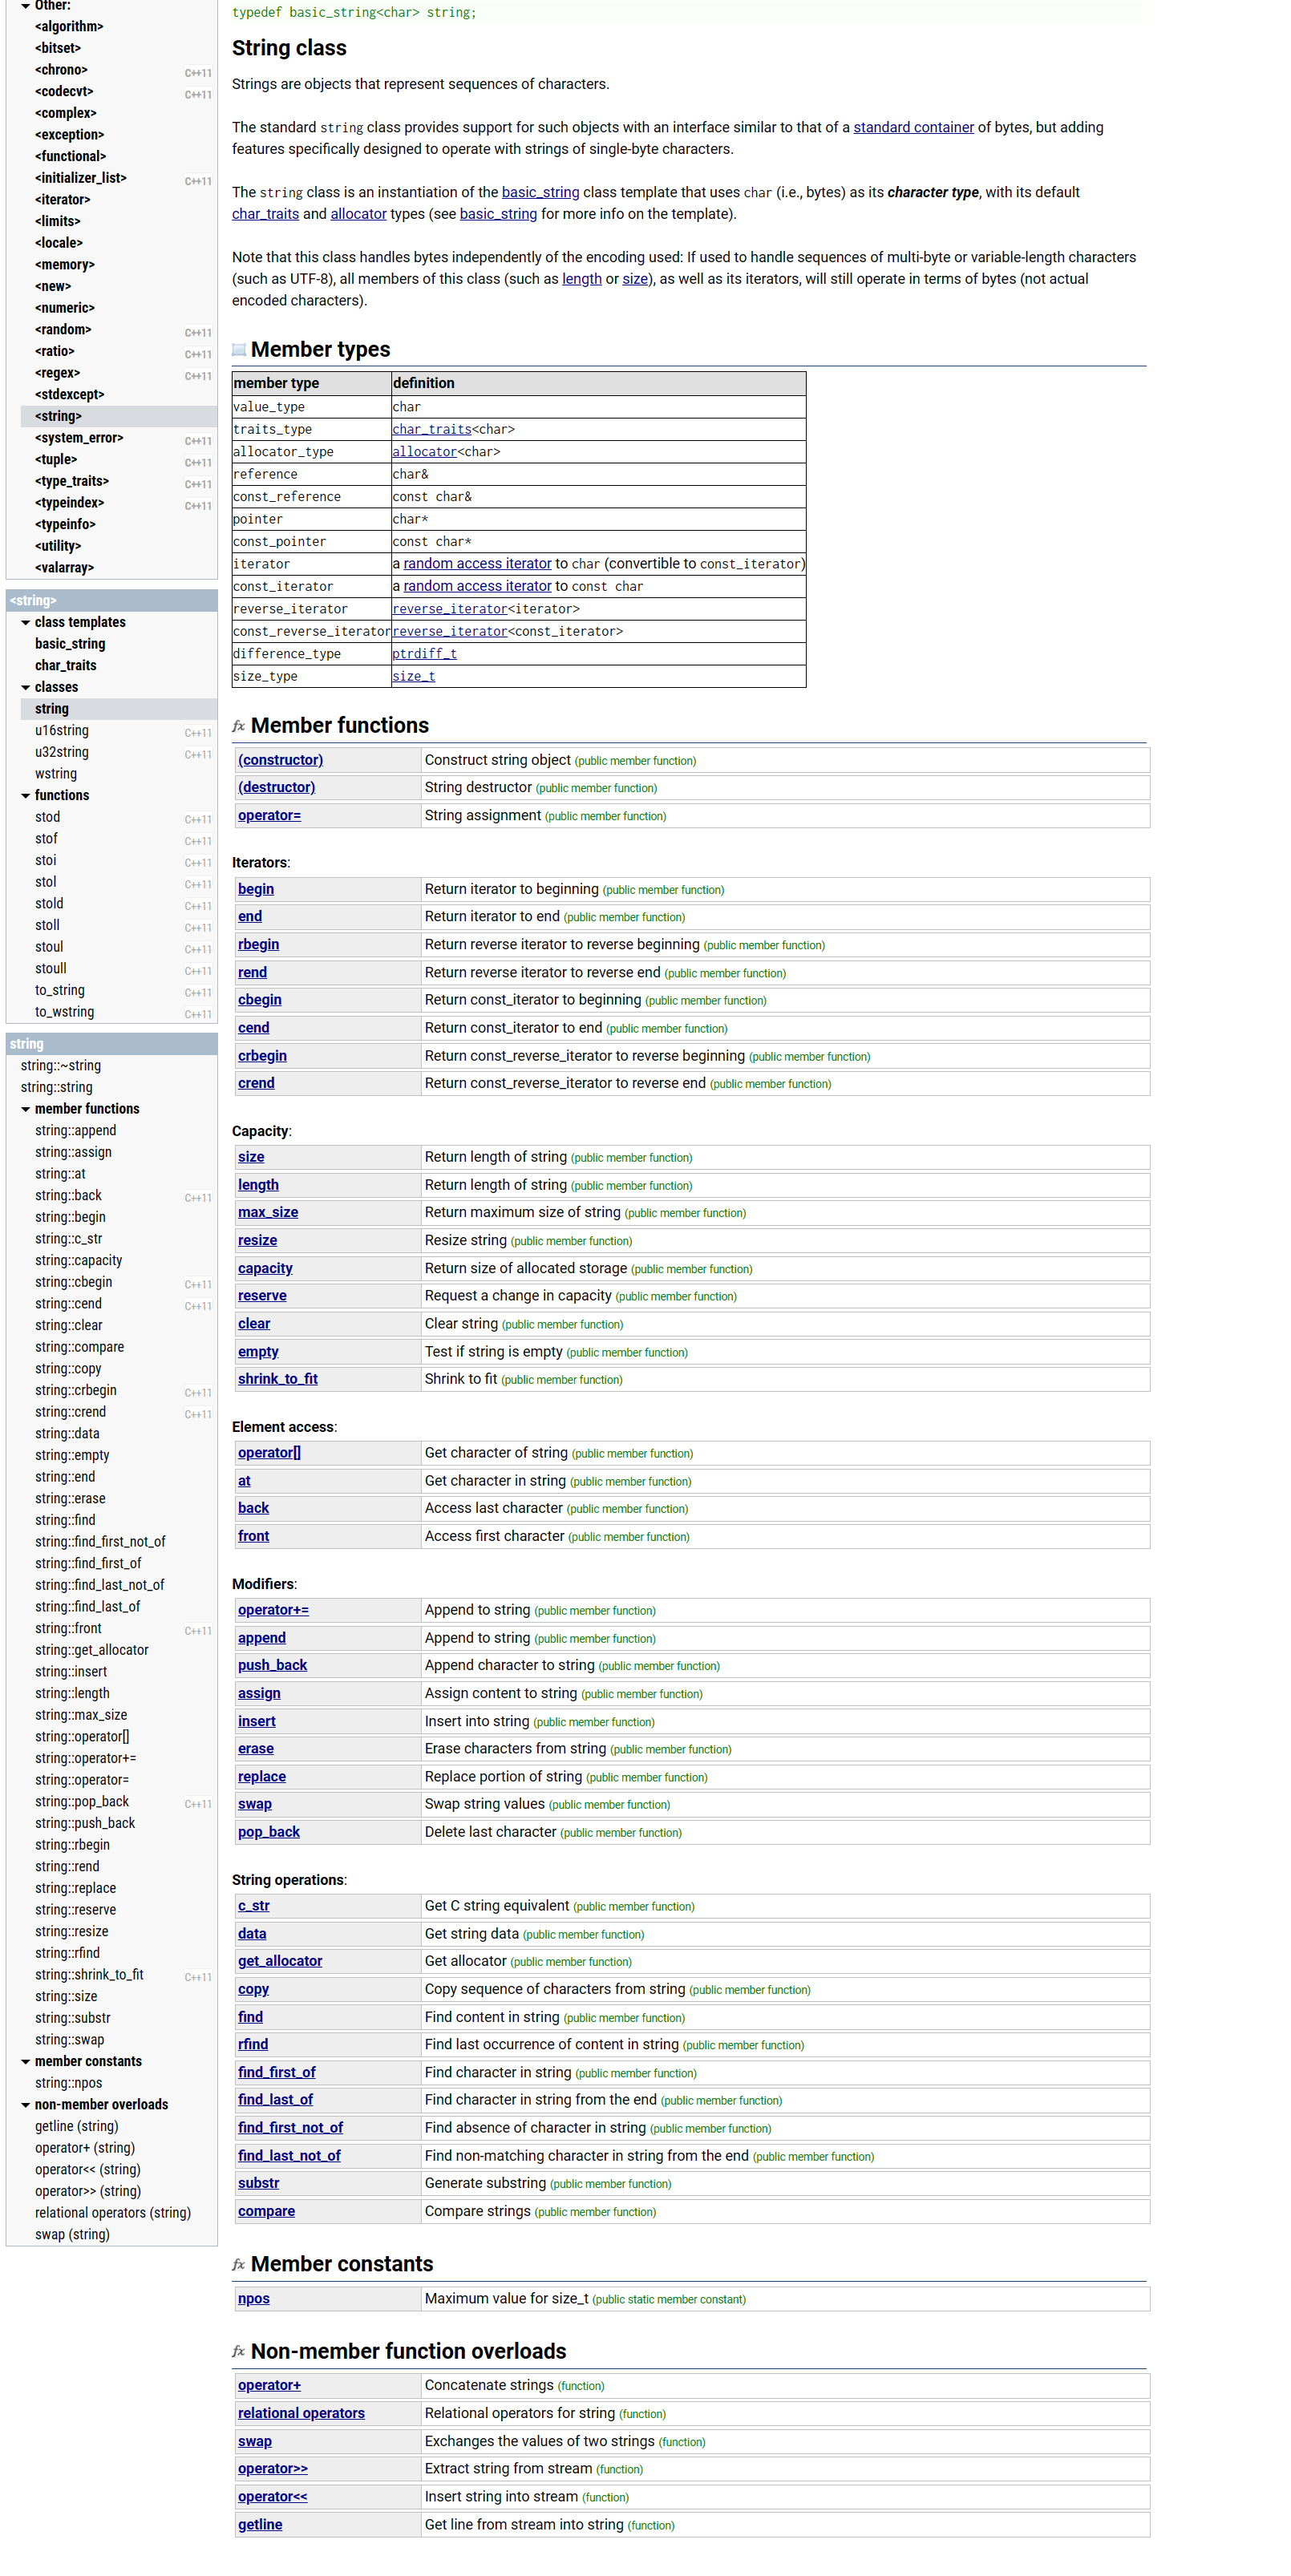This screenshot has height=2576, width=1291.
Task: Open the stoi function entry
Action: [x=46, y=860]
